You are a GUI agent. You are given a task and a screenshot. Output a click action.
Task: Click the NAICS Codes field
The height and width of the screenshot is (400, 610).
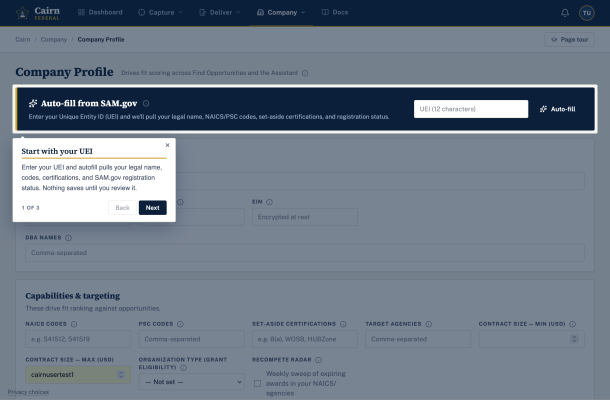click(x=78, y=339)
